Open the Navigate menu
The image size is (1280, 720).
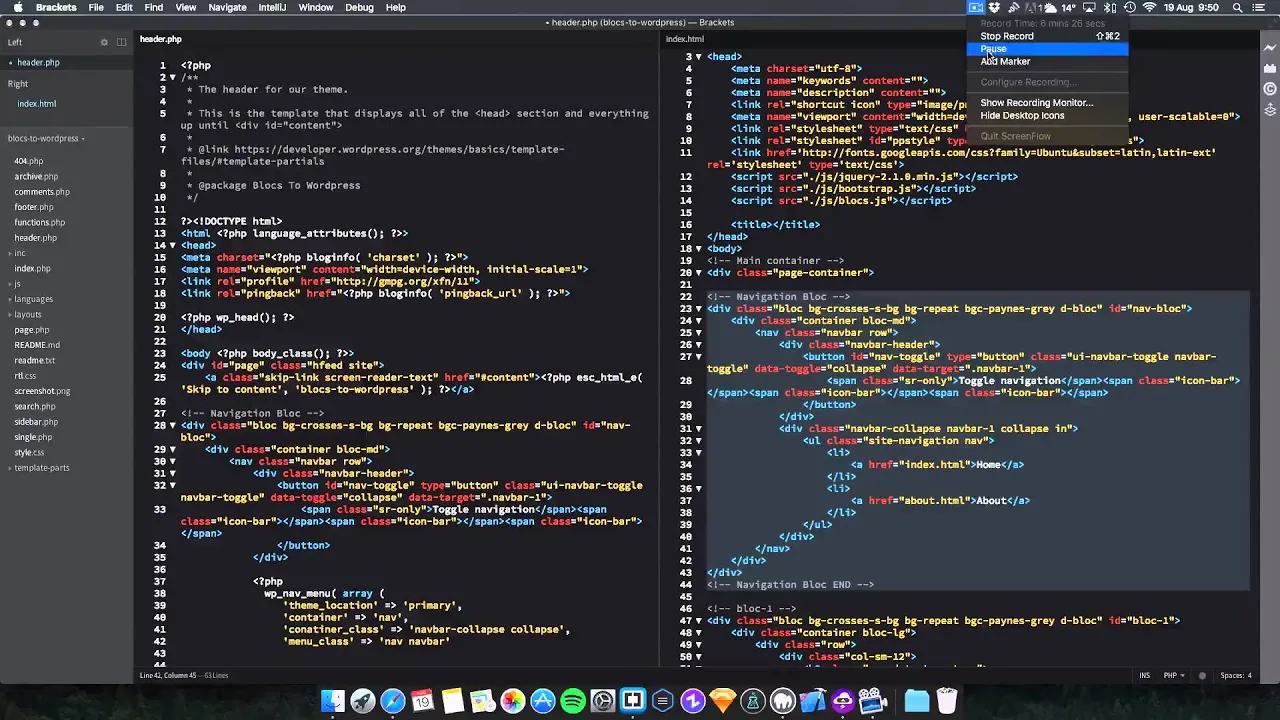[x=227, y=7]
